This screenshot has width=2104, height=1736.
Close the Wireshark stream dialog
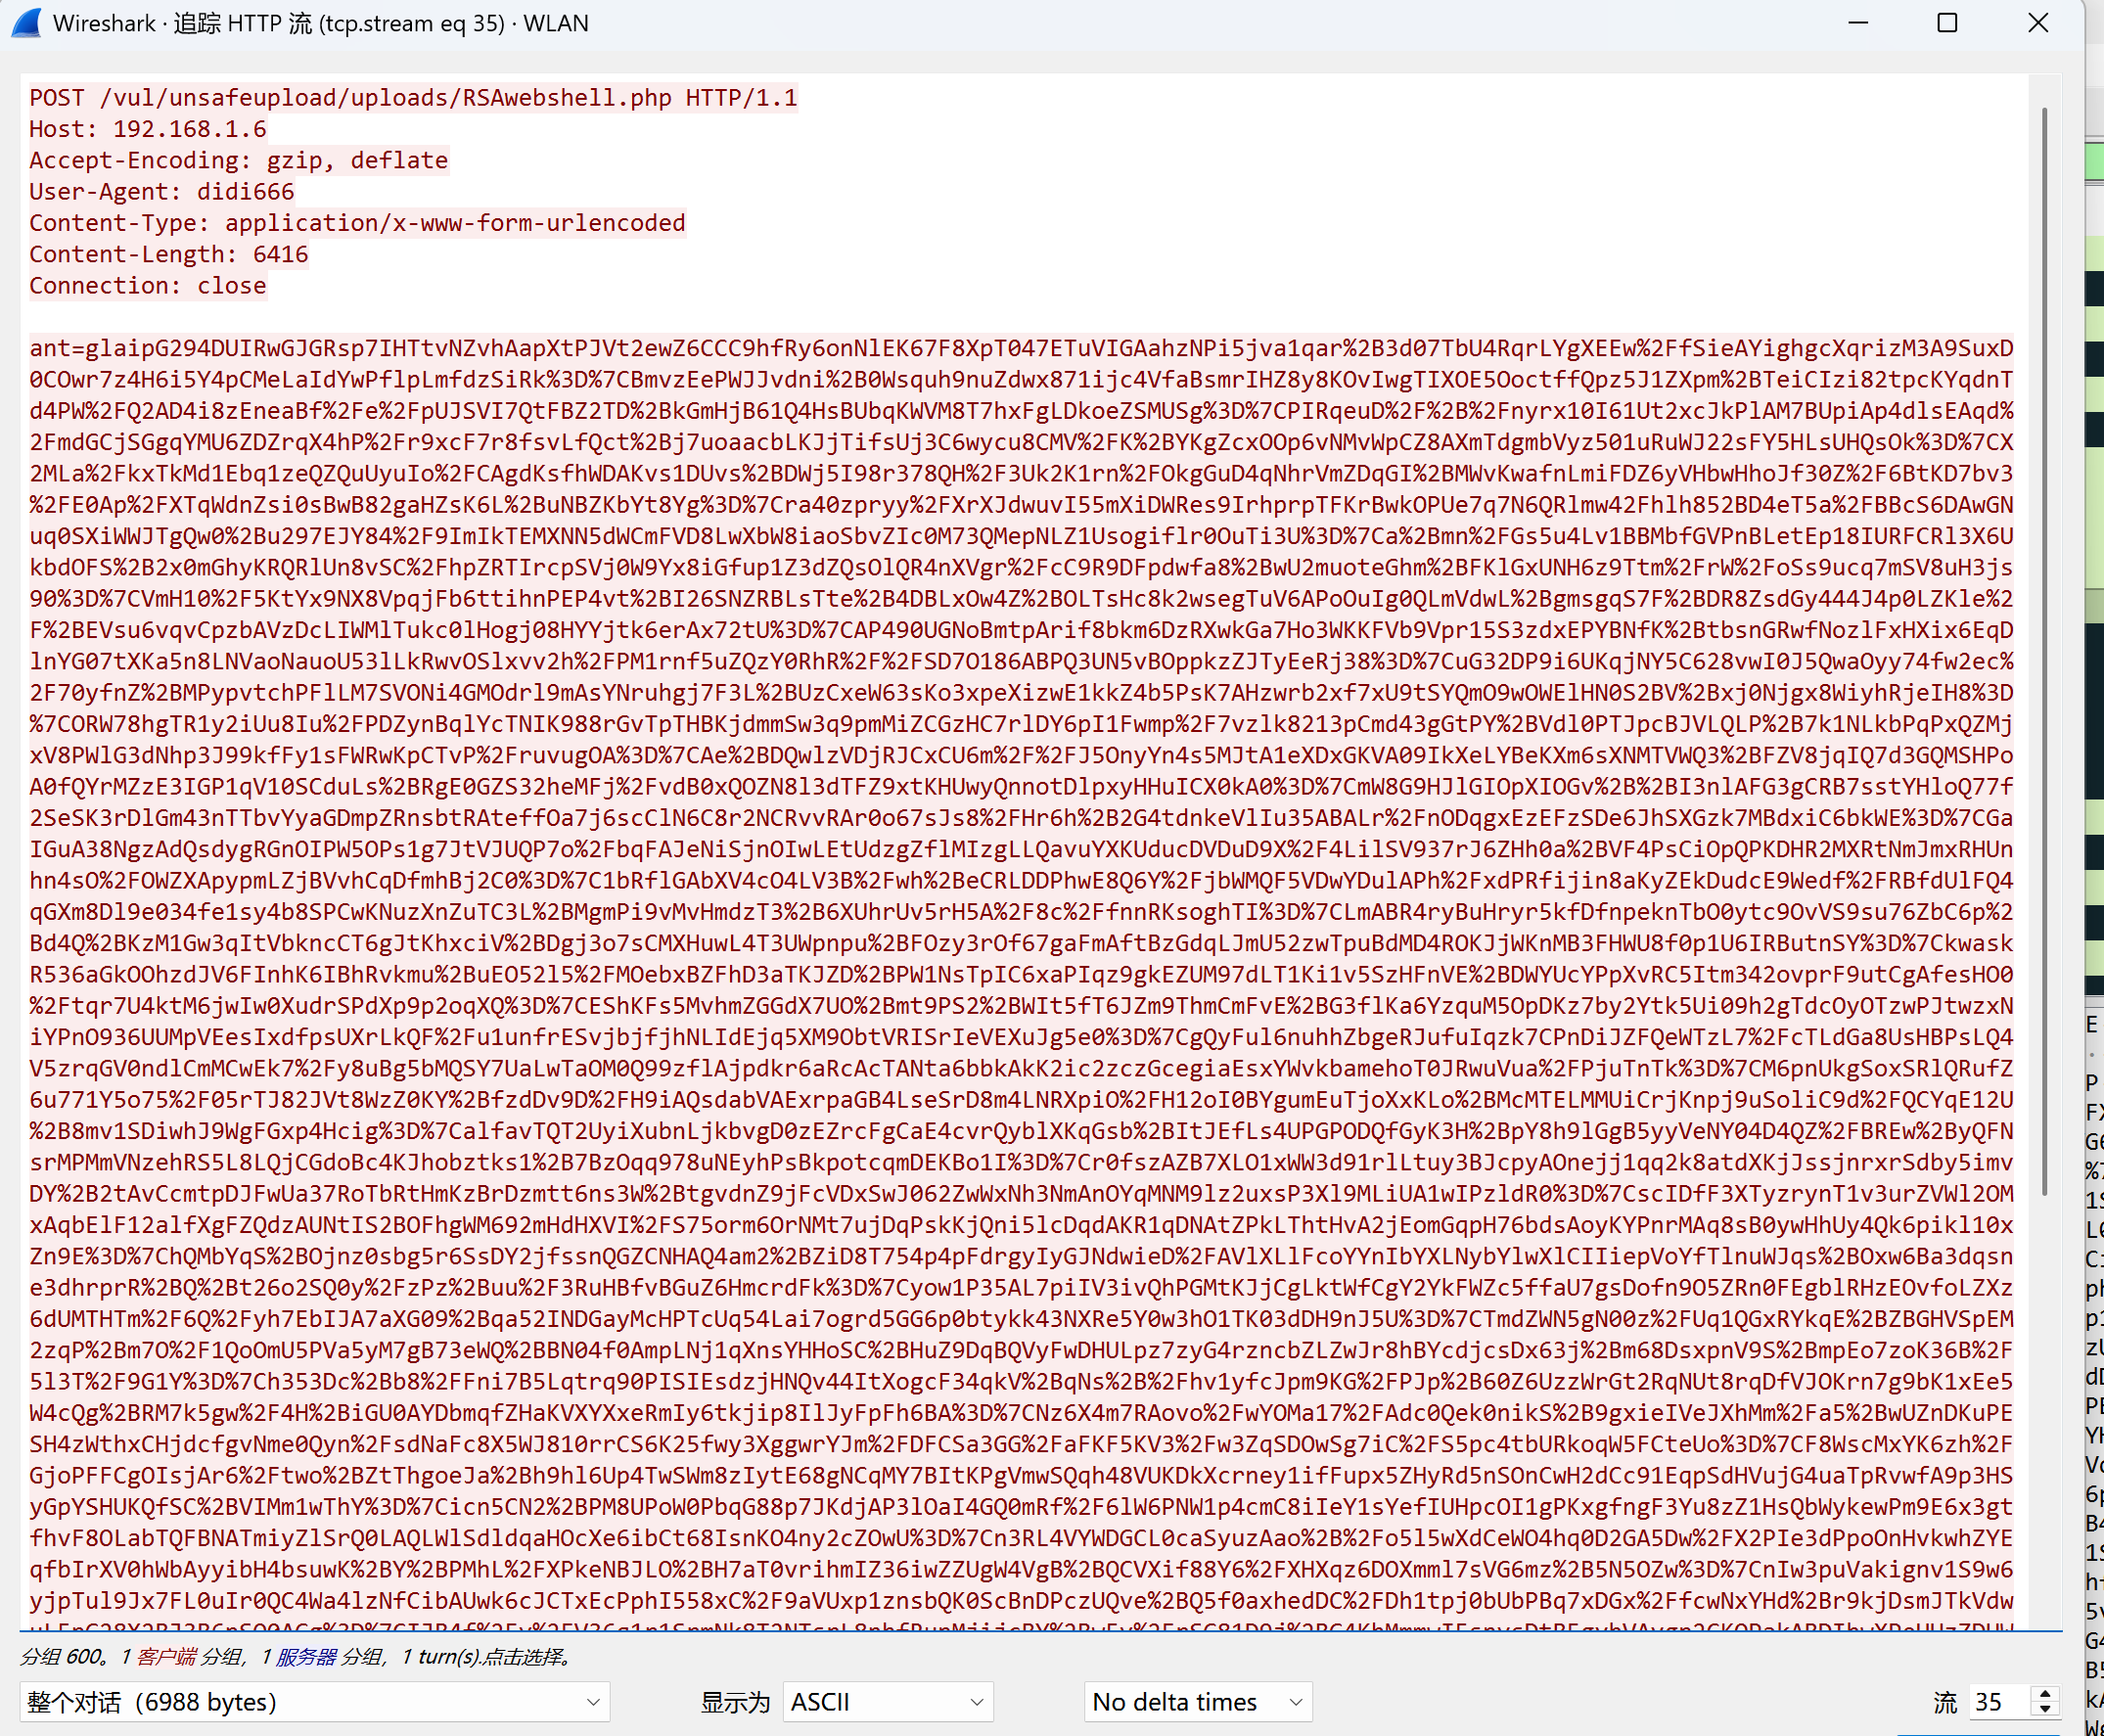[x=2038, y=23]
